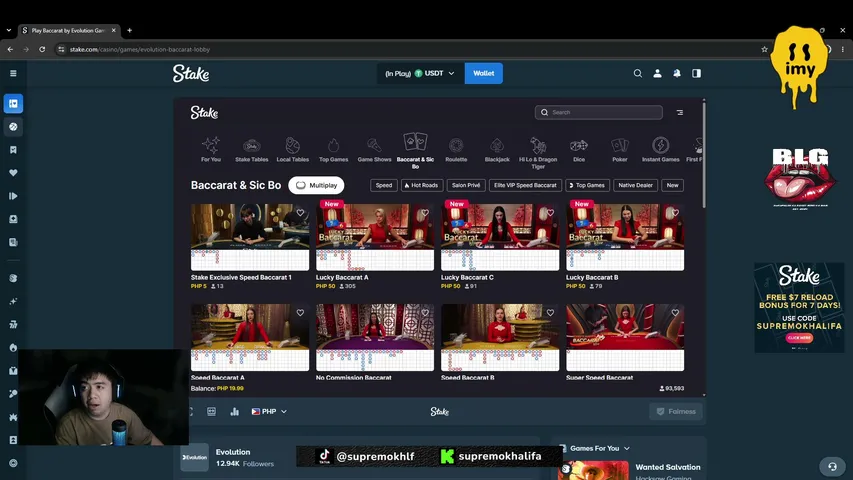Open the Stake logo home link
Image resolution: width=853 pixels, height=480 pixels.
pyautogui.click(x=191, y=73)
